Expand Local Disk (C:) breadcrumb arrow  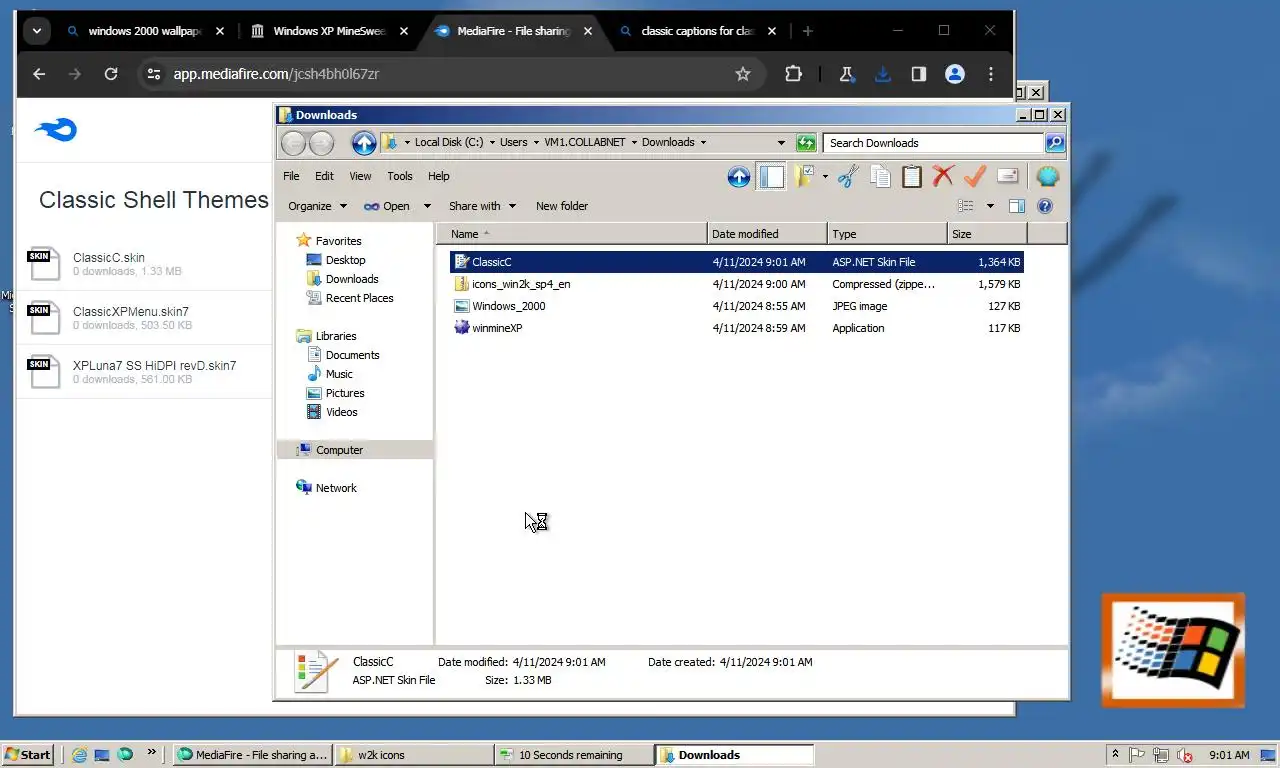click(492, 143)
